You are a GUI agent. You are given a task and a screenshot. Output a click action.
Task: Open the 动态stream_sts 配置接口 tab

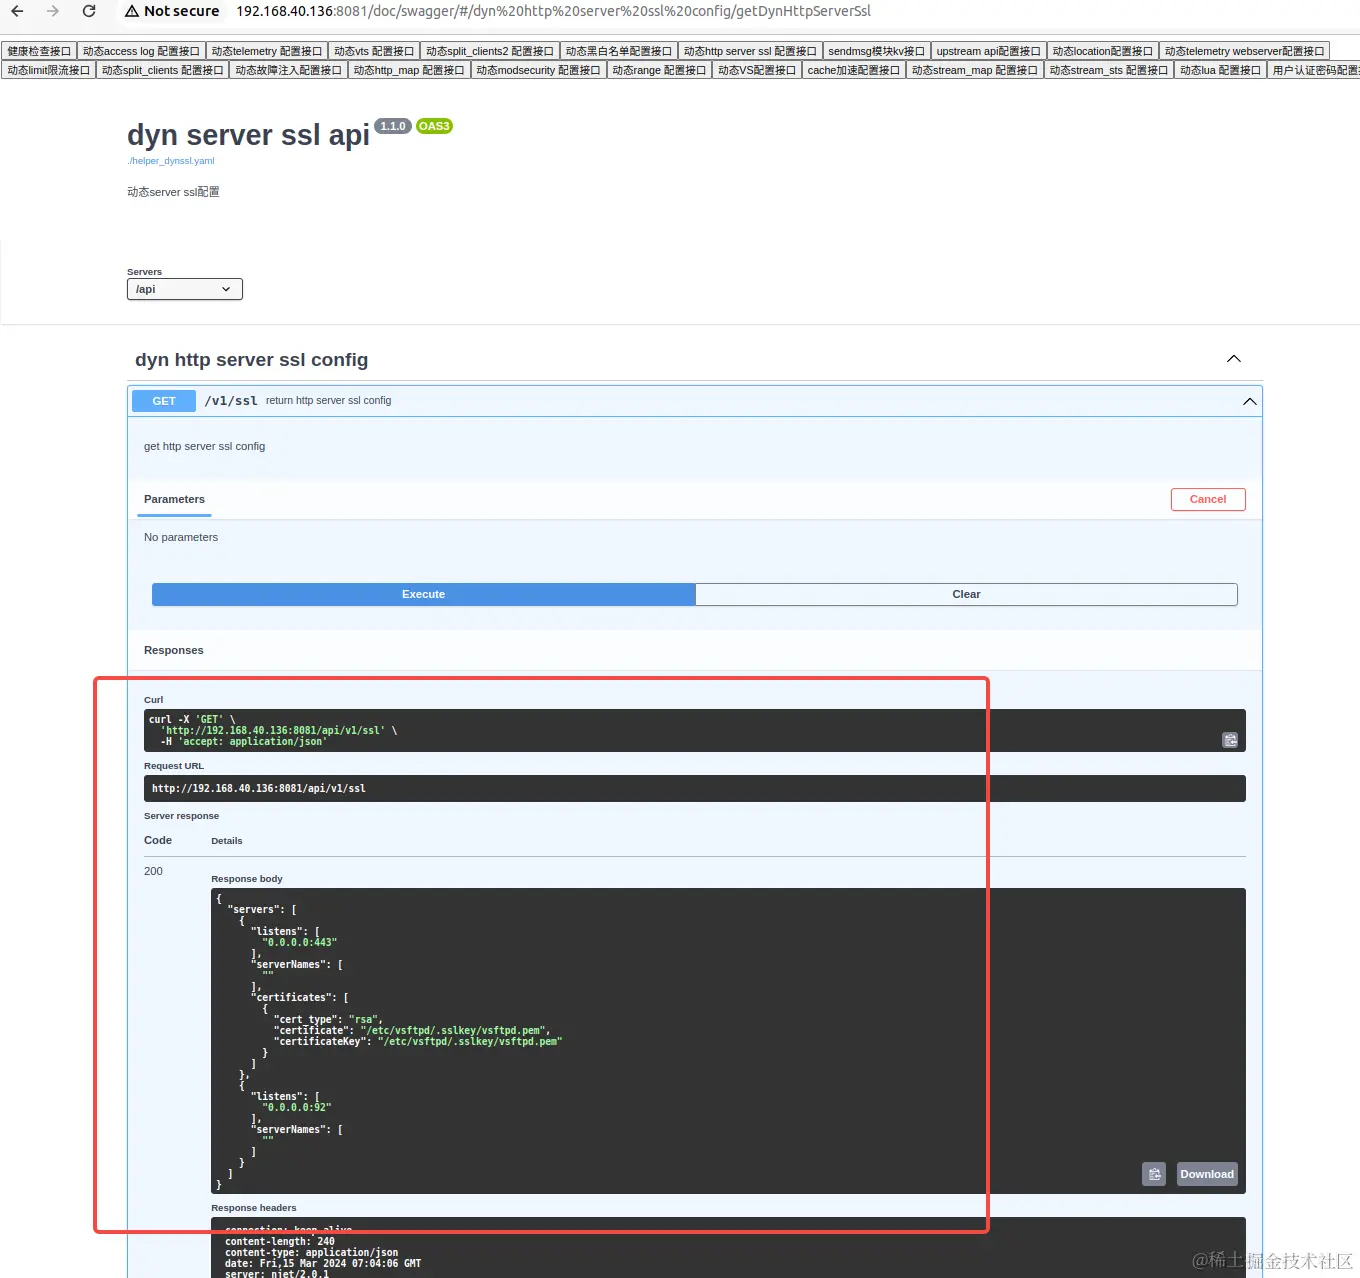pos(1108,70)
